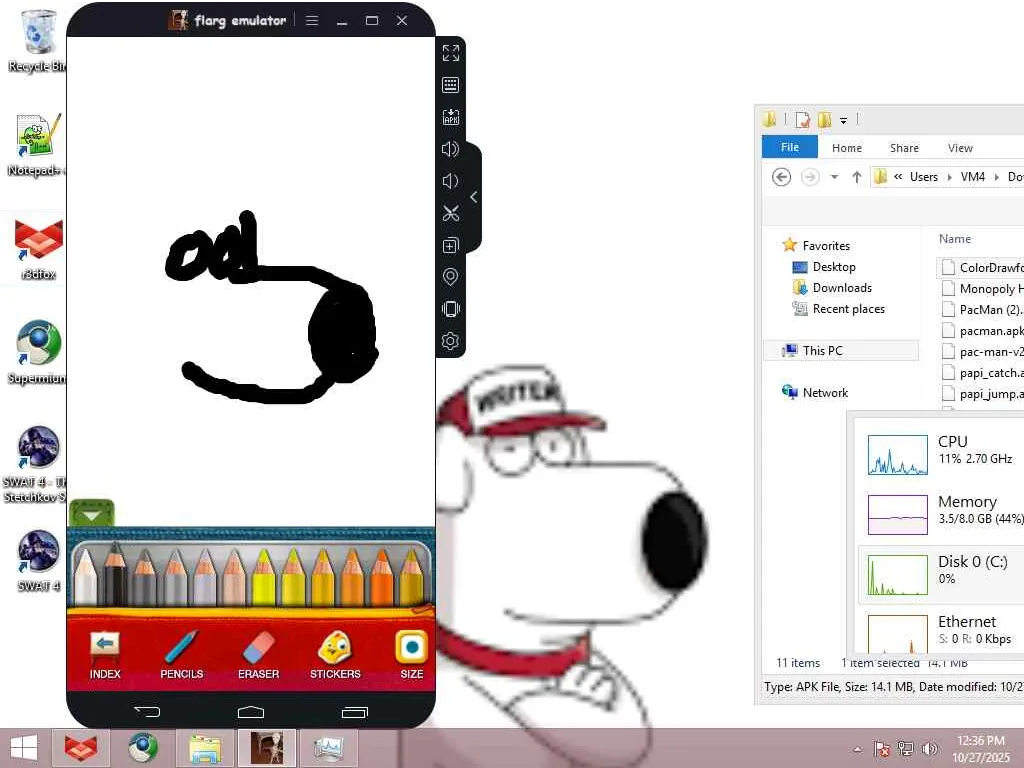Click Users in the address path

pyautogui.click(x=923, y=177)
